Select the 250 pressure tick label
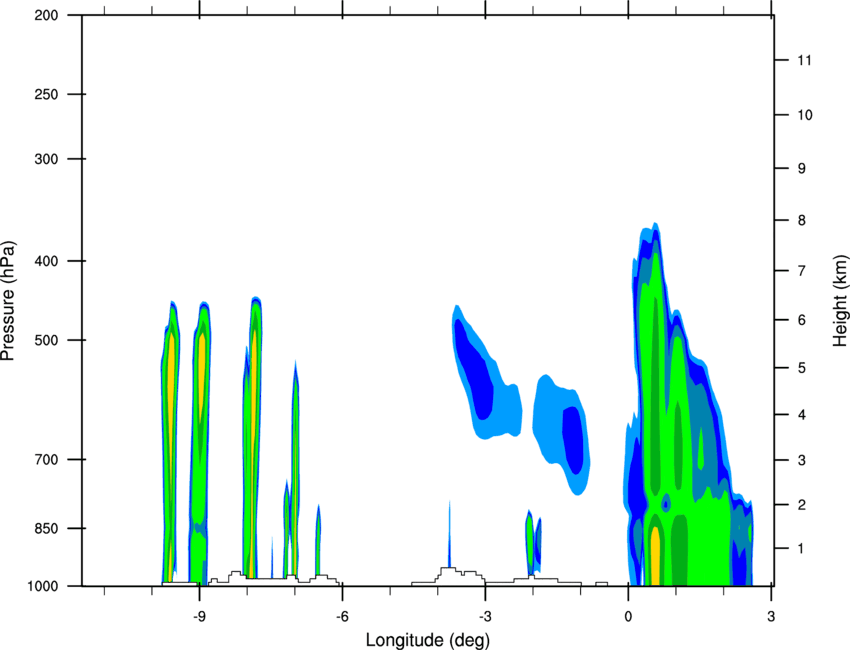The image size is (850, 650). [47, 94]
